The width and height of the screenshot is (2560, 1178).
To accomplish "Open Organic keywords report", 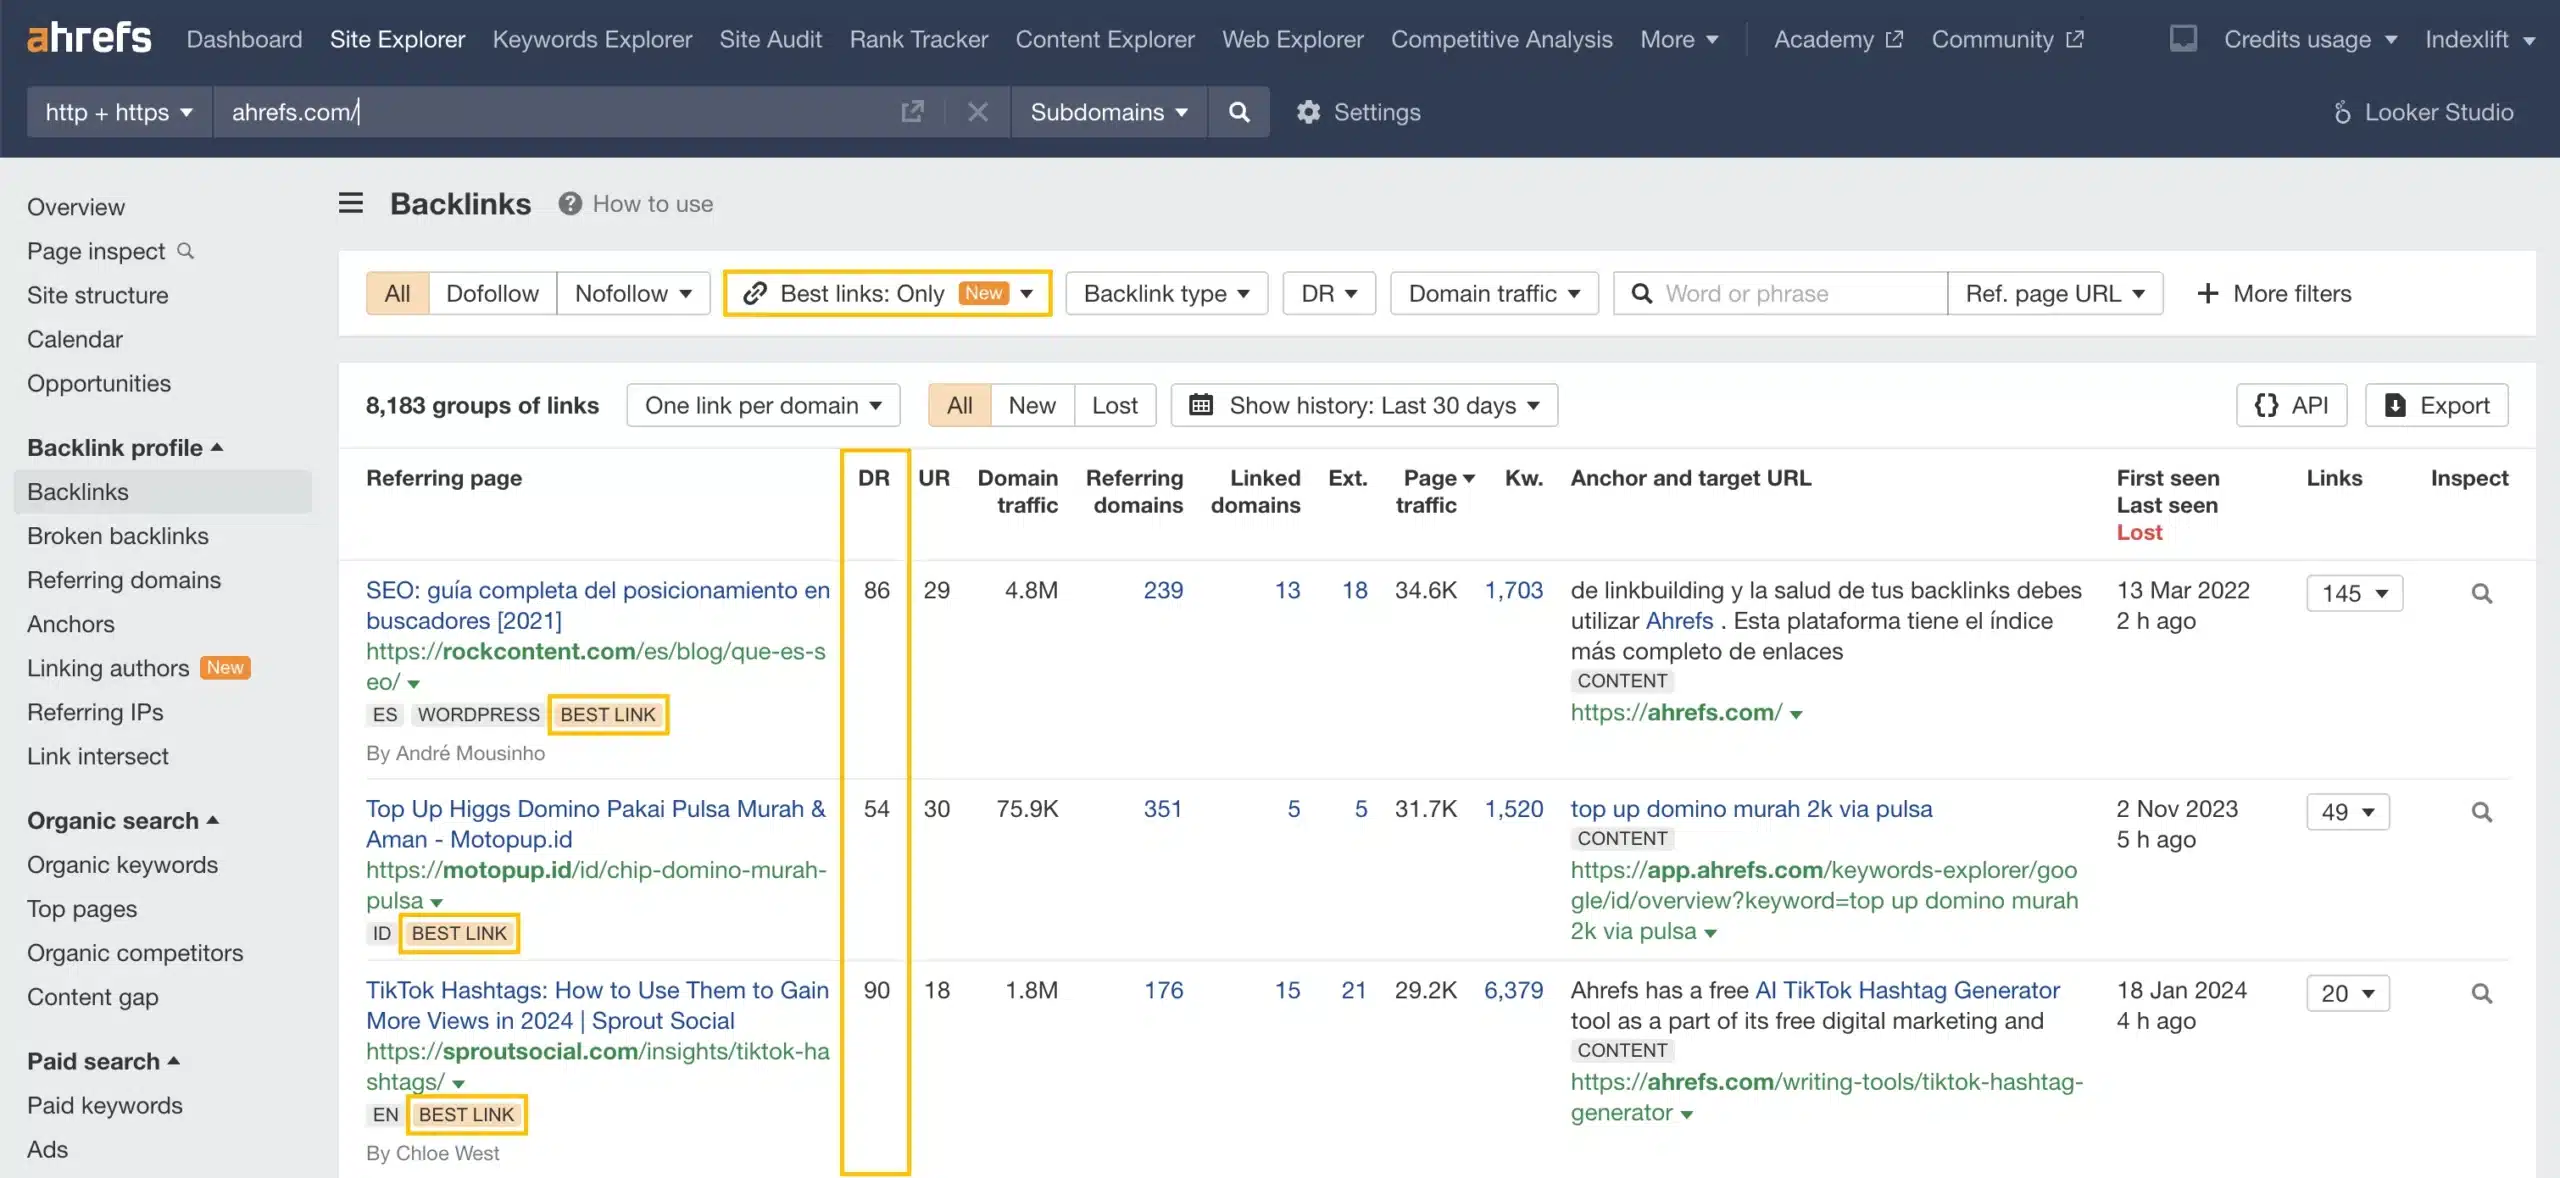I will tap(122, 864).
